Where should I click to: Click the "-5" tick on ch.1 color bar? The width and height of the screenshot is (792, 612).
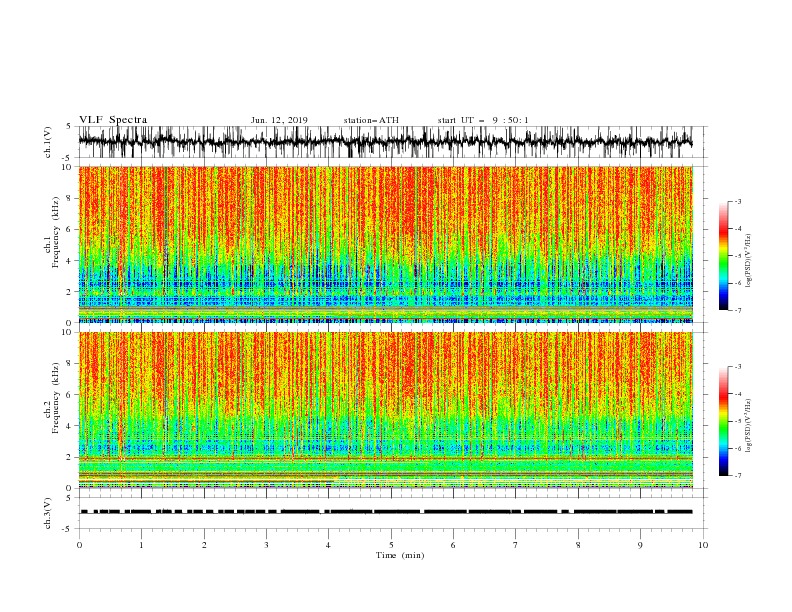(737, 256)
